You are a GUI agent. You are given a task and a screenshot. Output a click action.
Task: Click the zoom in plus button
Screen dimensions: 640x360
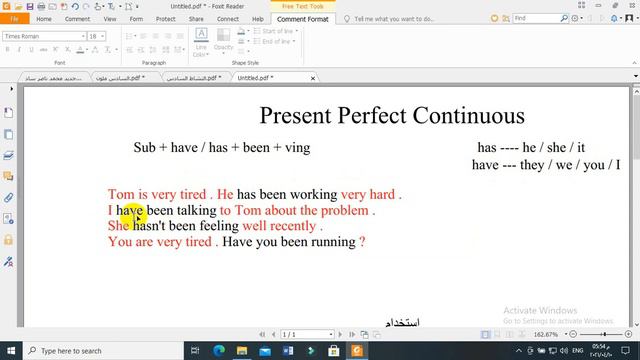coord(629,334)
